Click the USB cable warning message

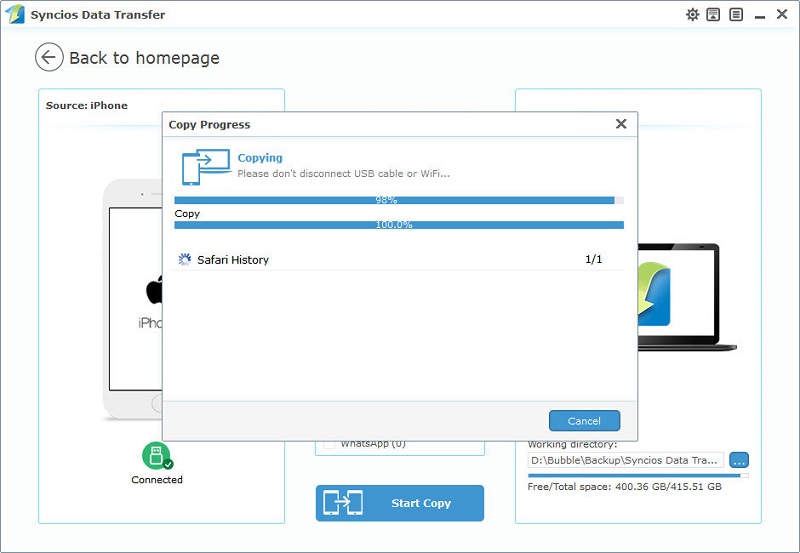click(x=343, y=173)
